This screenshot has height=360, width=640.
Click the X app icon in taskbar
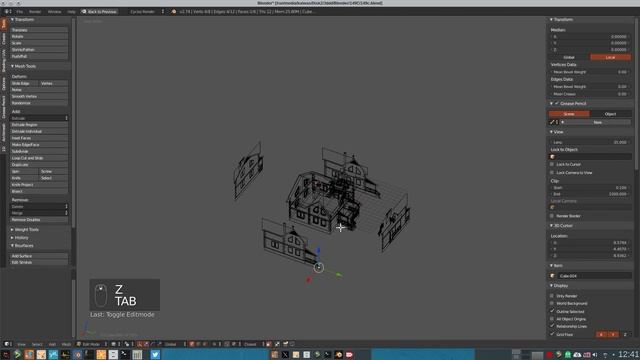click(x=285, y=355)
